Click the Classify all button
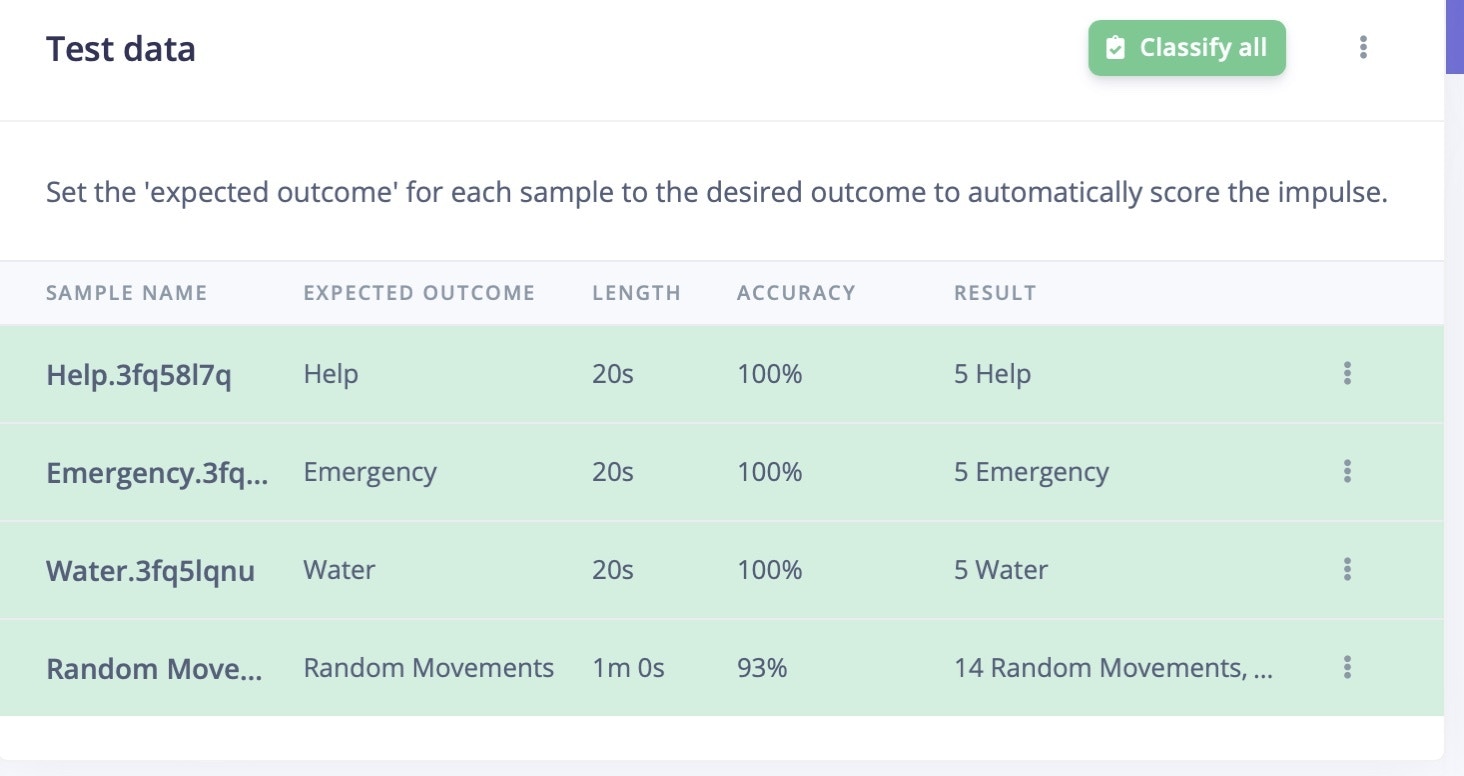Viewport: 1464px width, 776px height. coord(1186,48)
